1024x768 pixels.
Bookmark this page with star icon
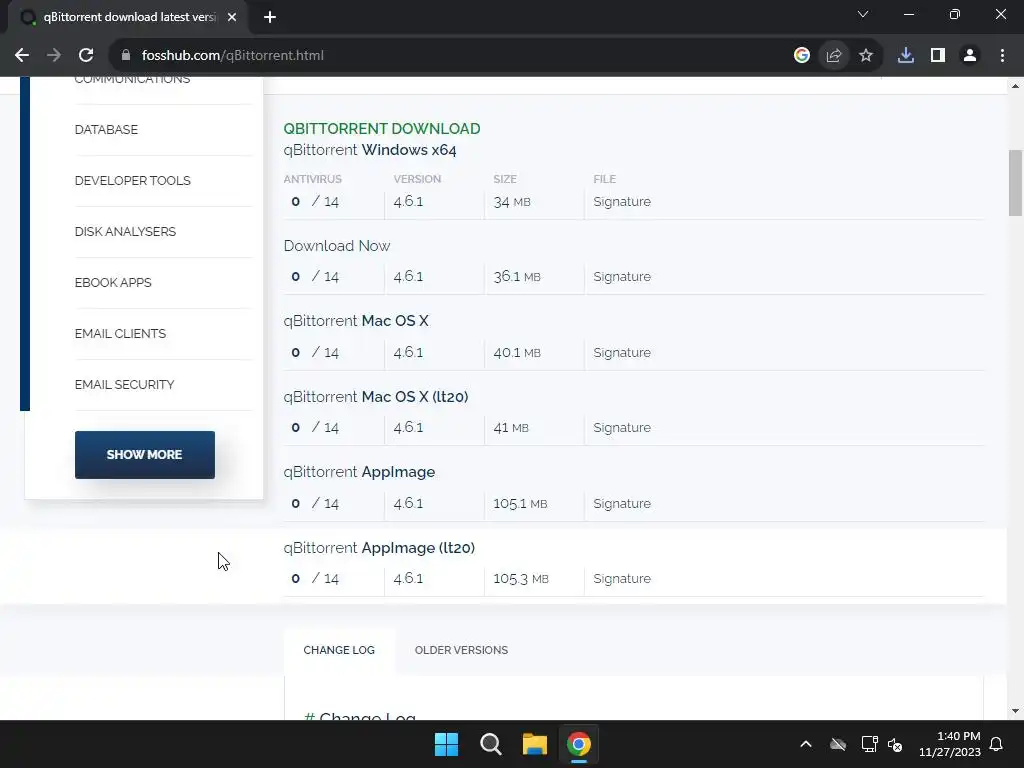(866, 56)
